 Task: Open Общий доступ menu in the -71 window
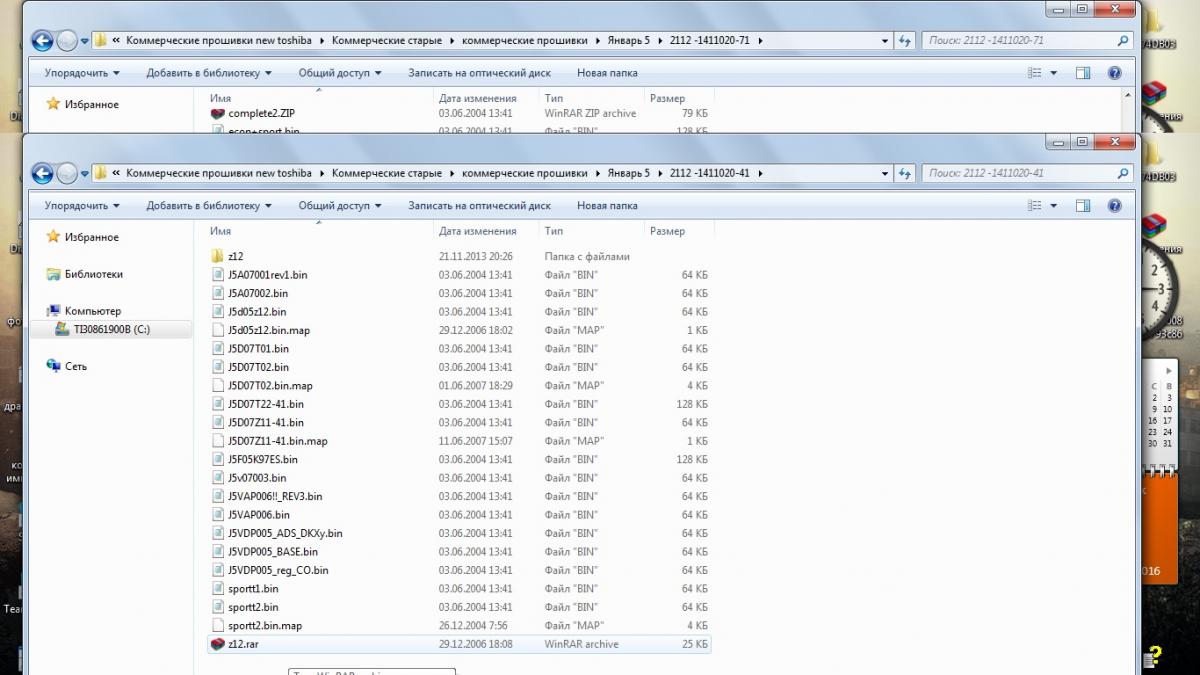click(340, 73)
